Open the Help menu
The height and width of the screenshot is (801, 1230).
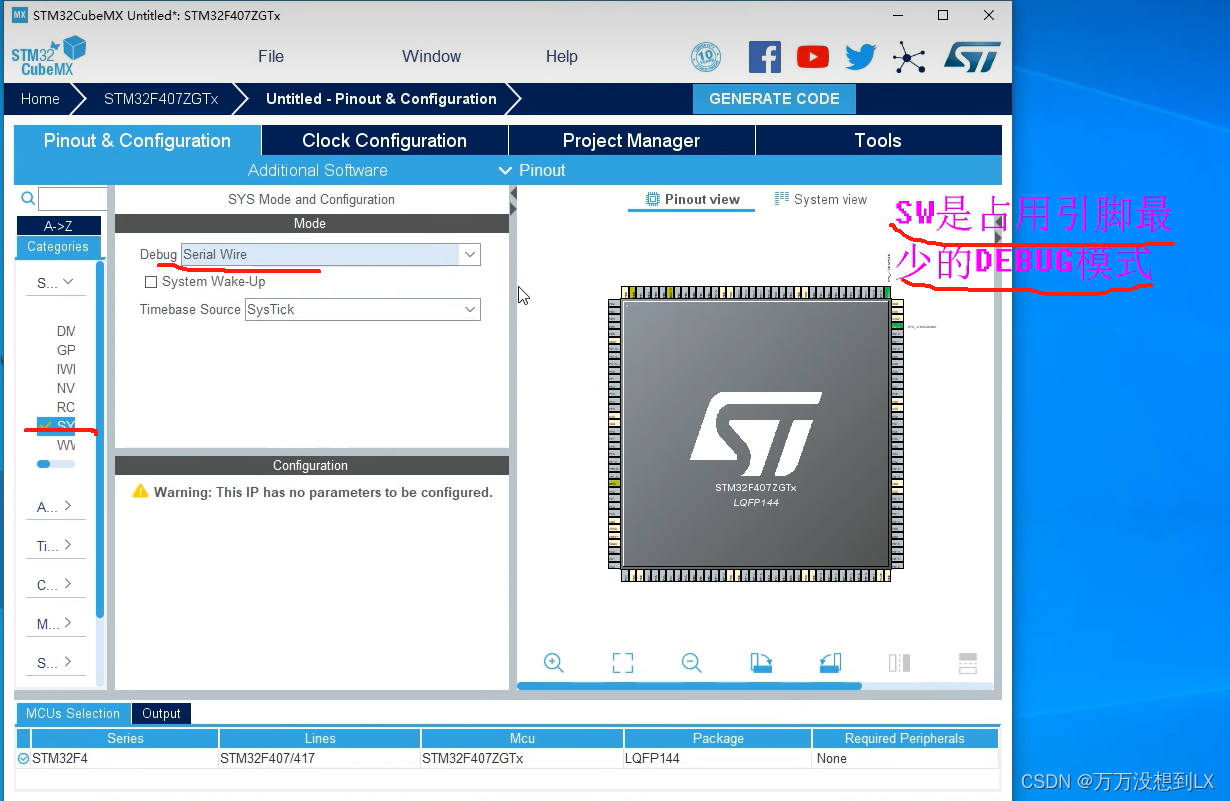pos(561,57)
